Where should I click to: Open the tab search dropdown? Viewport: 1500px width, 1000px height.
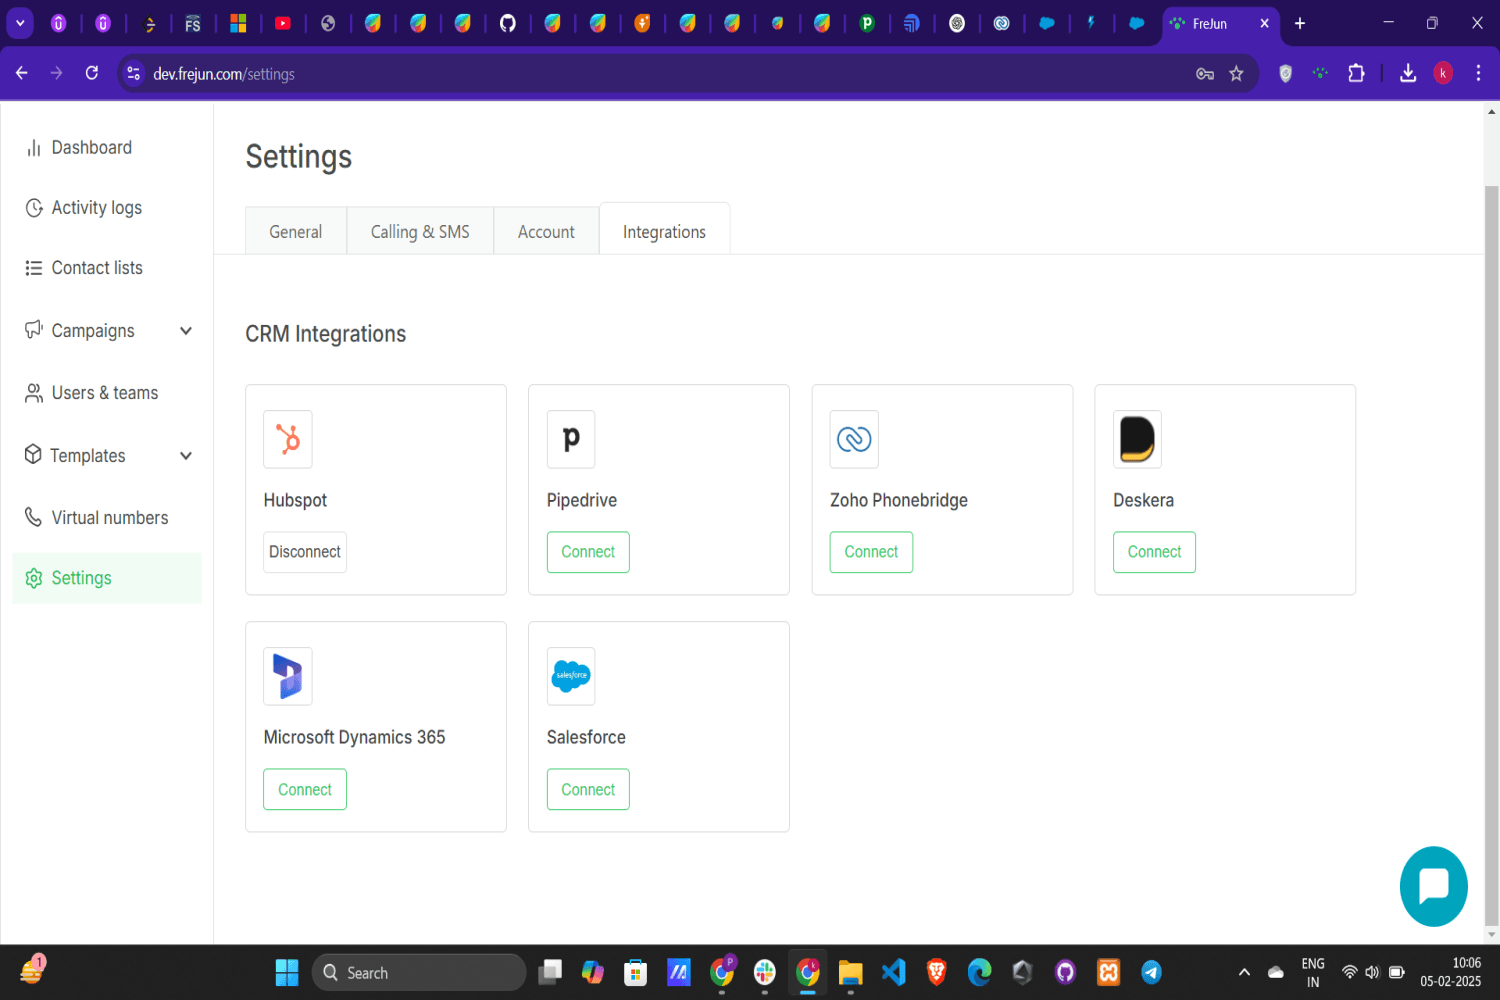pyautogui.click(x=20, y=23)
